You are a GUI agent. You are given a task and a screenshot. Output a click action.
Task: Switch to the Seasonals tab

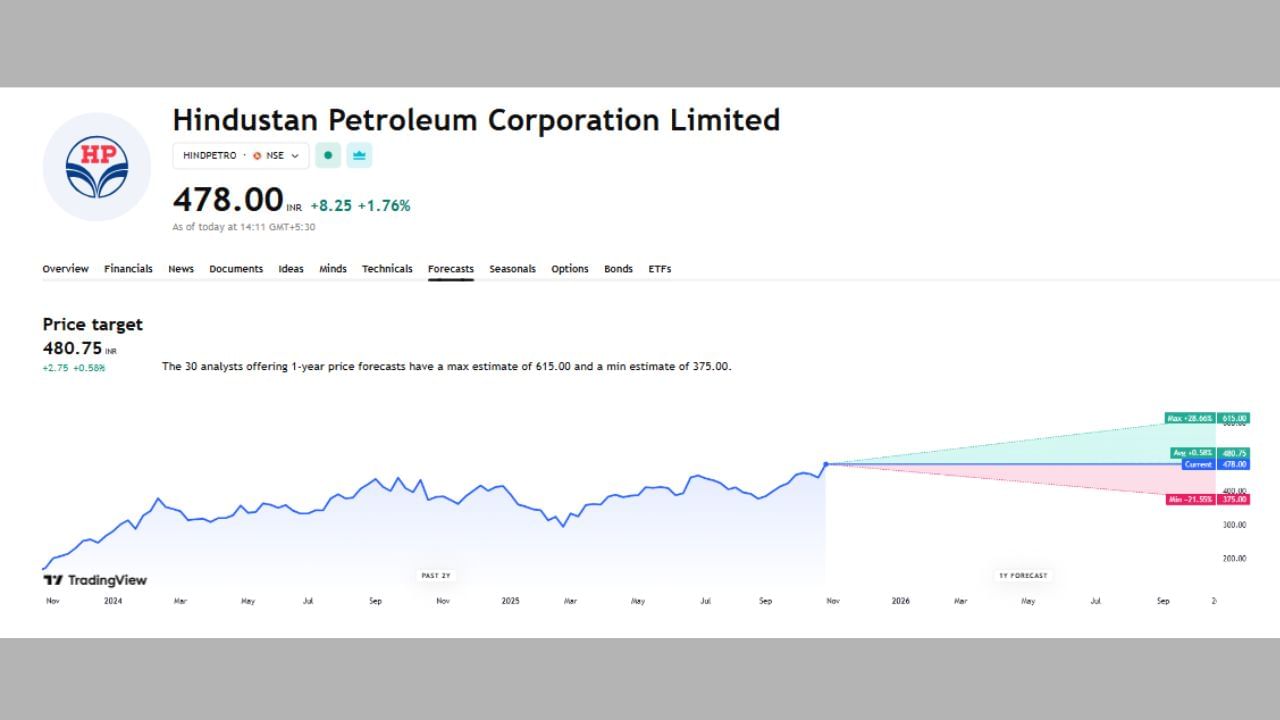(x=512, y=268)
